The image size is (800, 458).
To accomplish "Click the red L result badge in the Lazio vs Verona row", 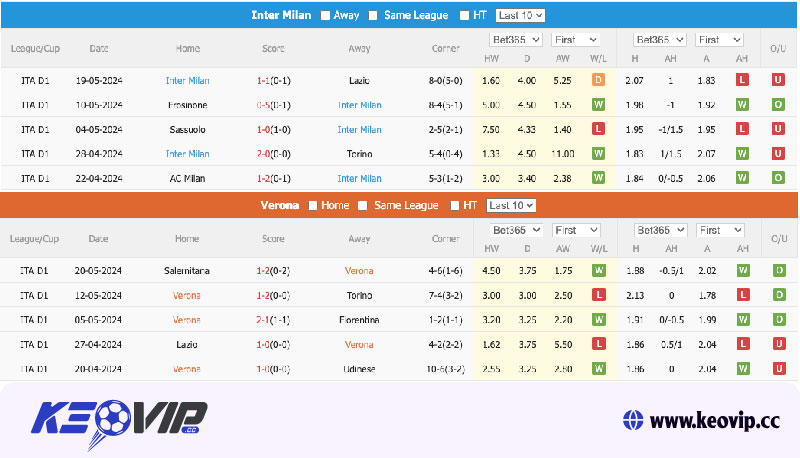I will pos(599,344).
